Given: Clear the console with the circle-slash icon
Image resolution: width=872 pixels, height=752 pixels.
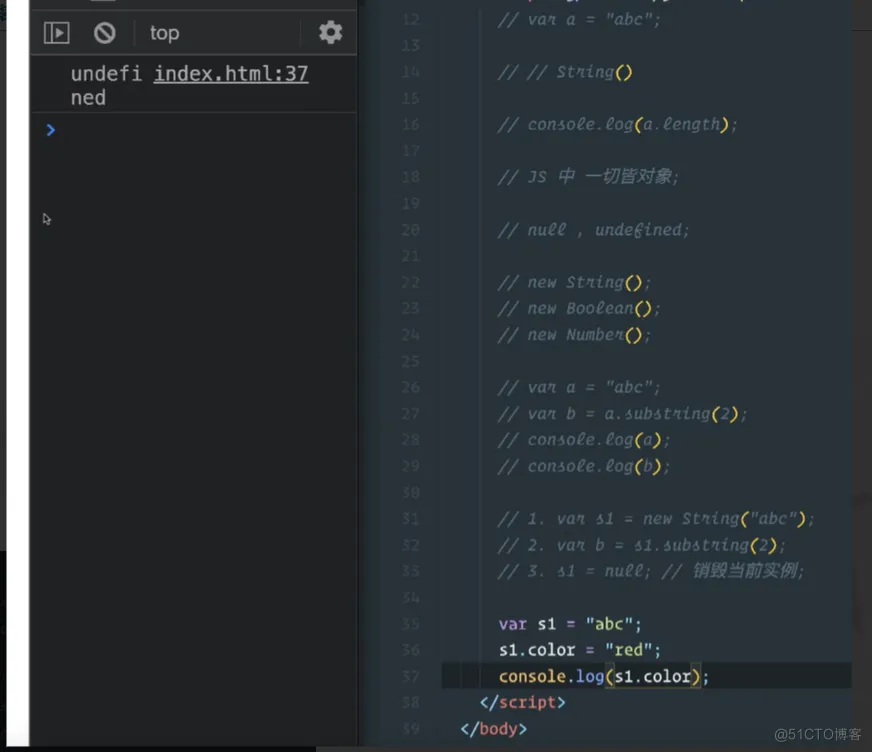Looking at the screenshot, I should tap(105, 33).
